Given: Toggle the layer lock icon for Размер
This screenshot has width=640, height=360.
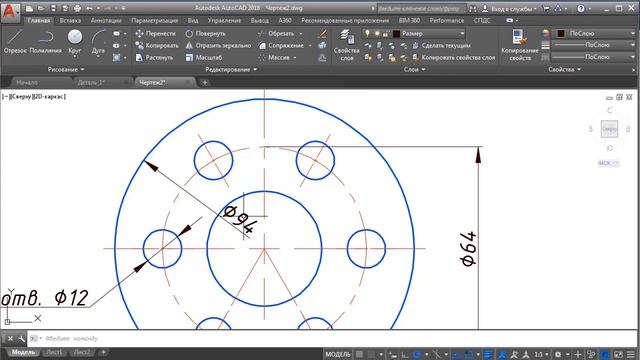Looking at the screenshot, I should [386, 33].
